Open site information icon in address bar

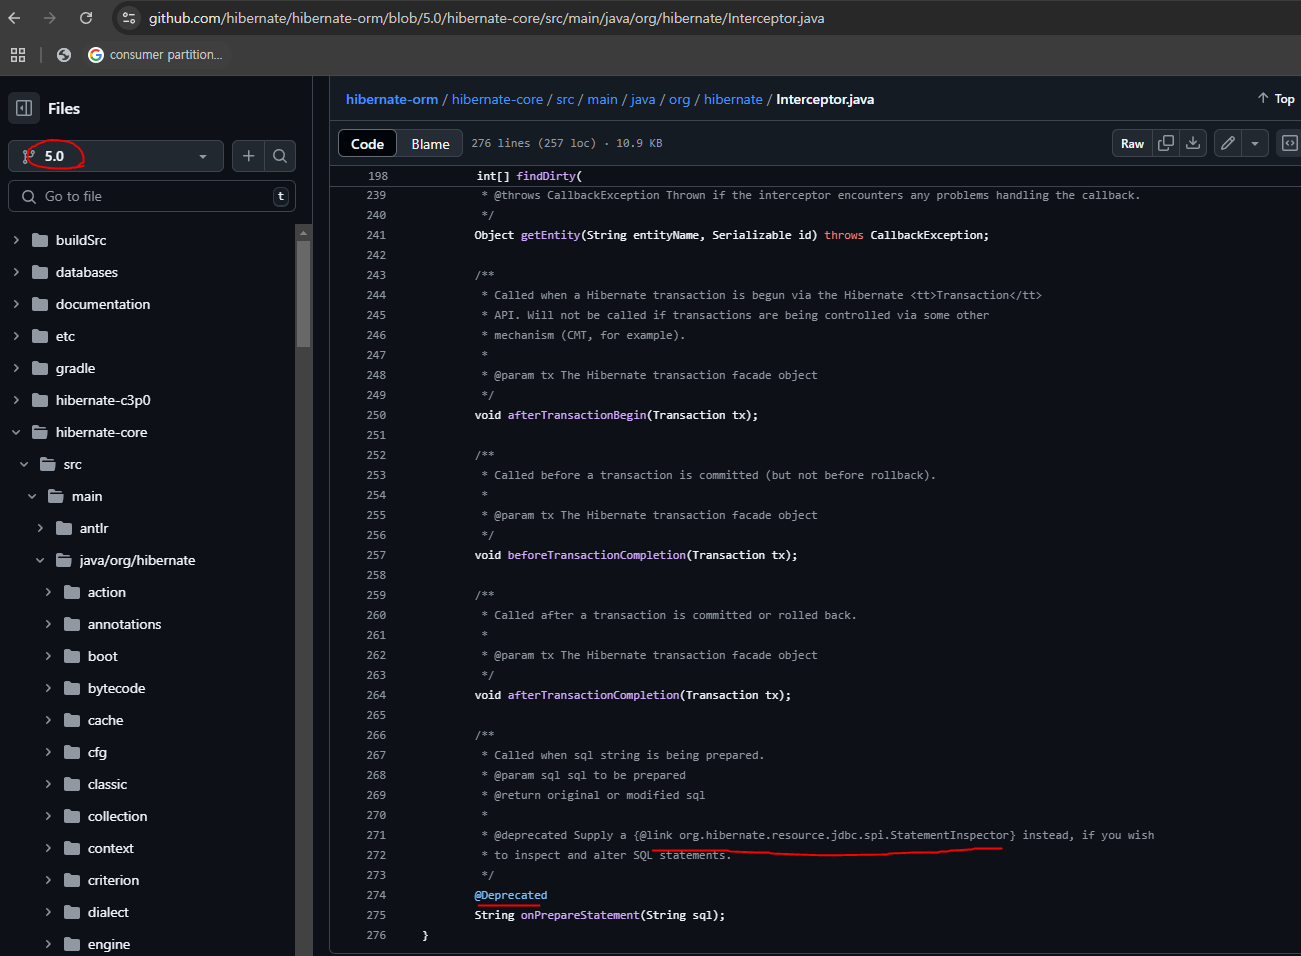[129, 18]
